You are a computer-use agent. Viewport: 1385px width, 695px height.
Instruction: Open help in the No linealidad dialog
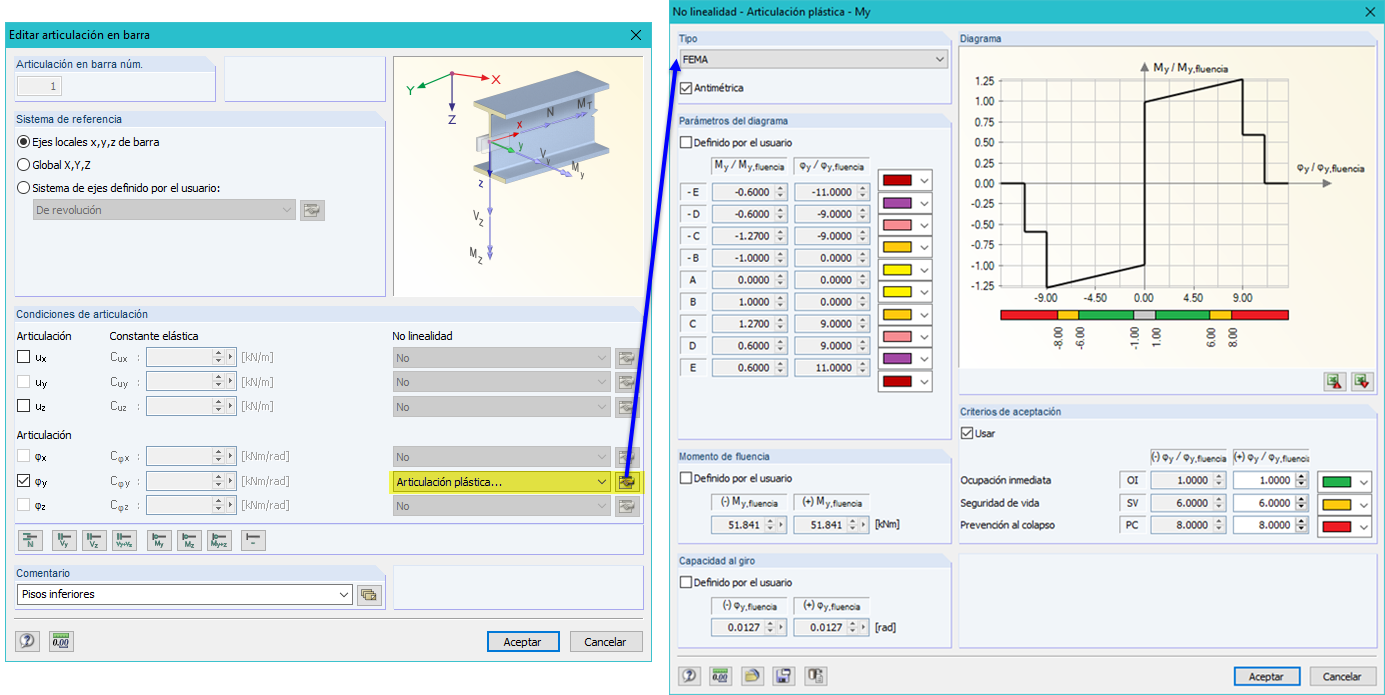click(690, 676)
